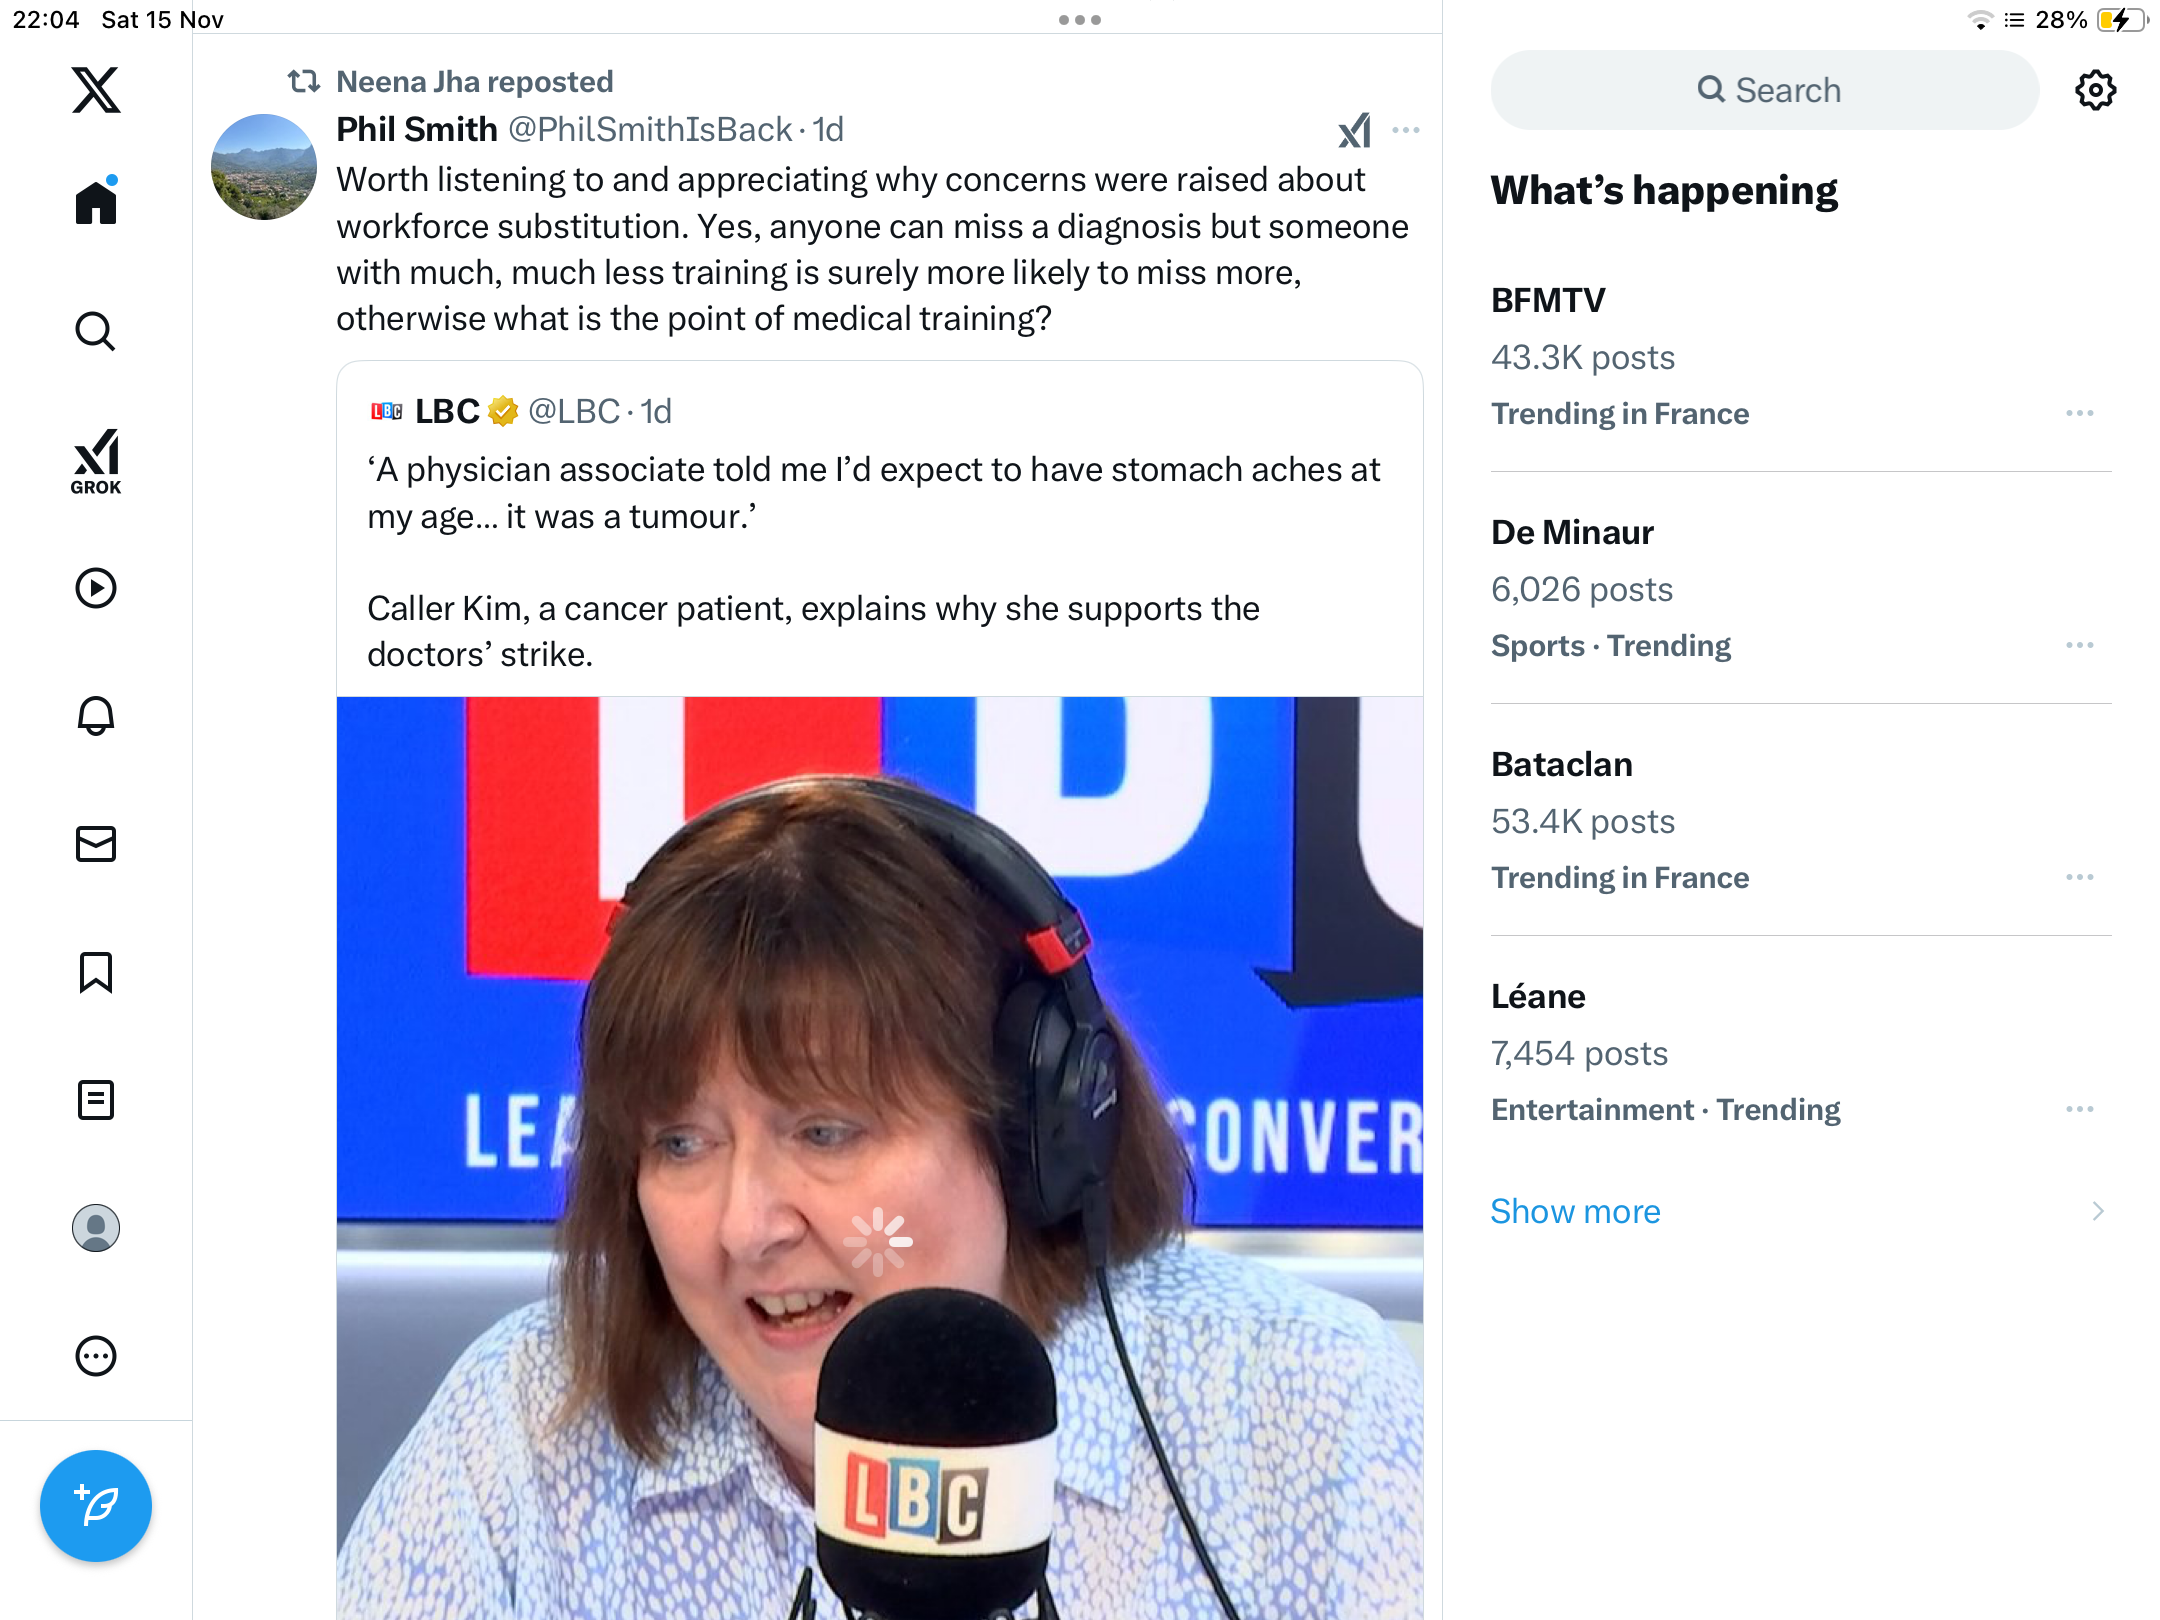The width and height of the screenshot is (2160, 1620).
Task: Click Show more trends link
Action: pyautogui.click(x=1575, y=1211)
